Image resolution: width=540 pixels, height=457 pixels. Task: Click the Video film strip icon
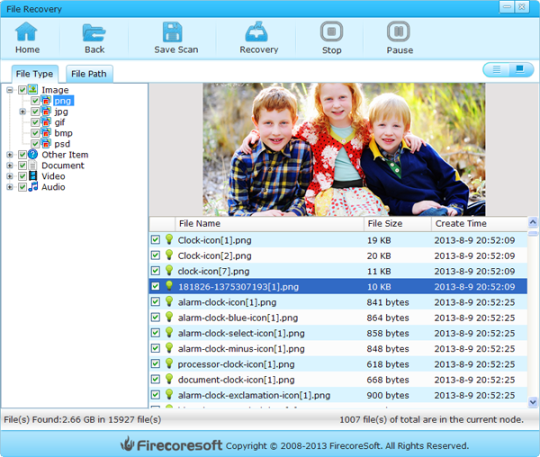pos(33,176)
